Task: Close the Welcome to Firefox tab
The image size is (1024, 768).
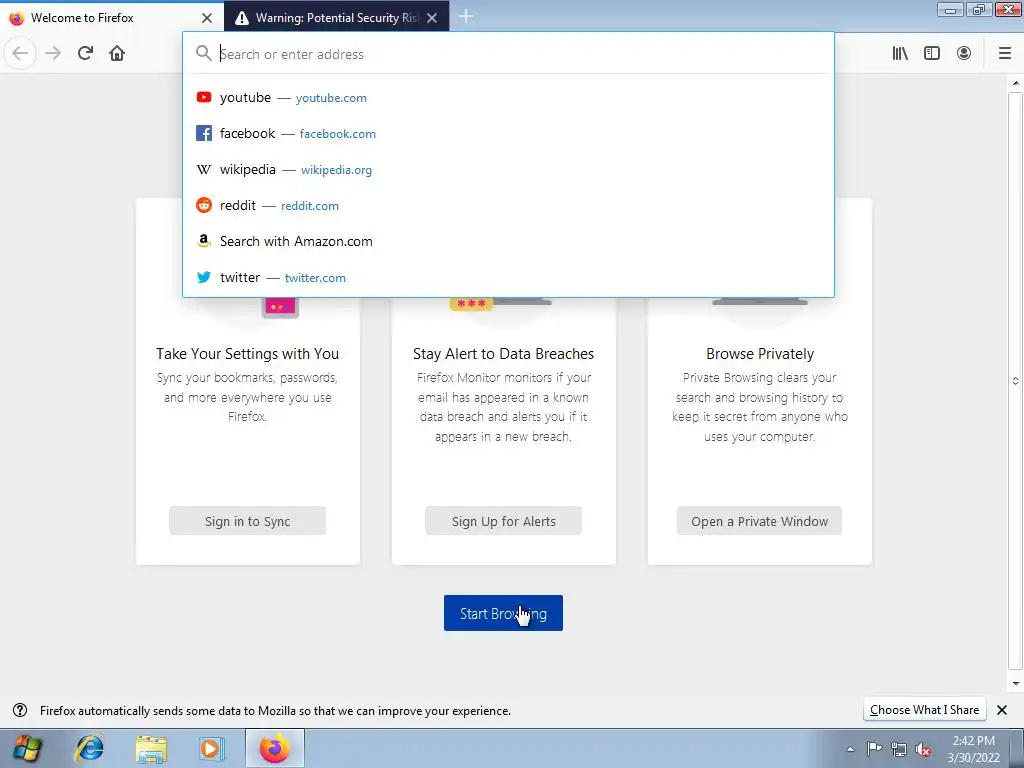Action: click(207, 18)
